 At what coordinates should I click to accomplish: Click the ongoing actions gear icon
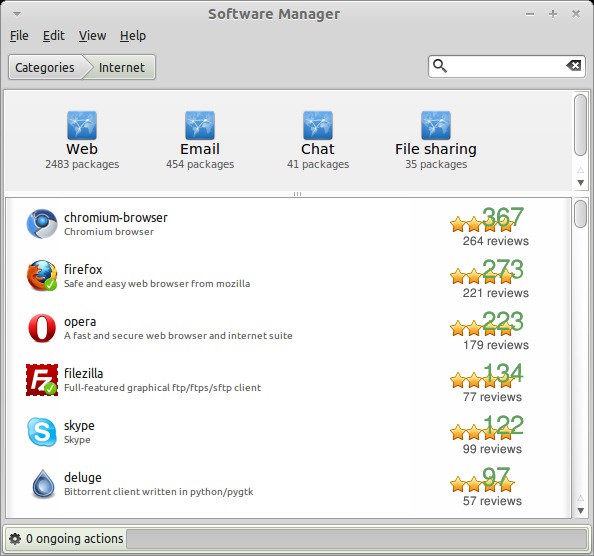(15, 539)
